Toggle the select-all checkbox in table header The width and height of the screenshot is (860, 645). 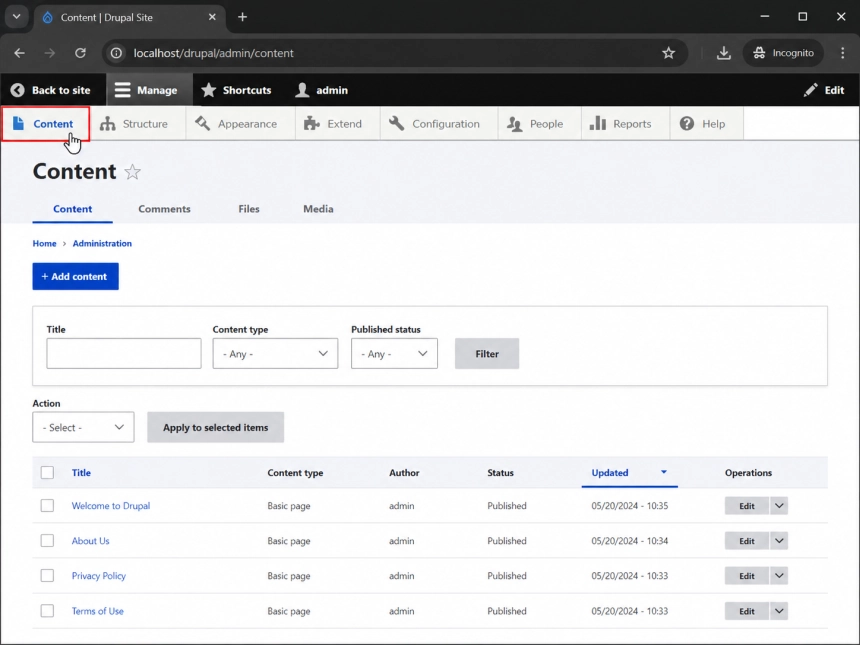point(47,472)
